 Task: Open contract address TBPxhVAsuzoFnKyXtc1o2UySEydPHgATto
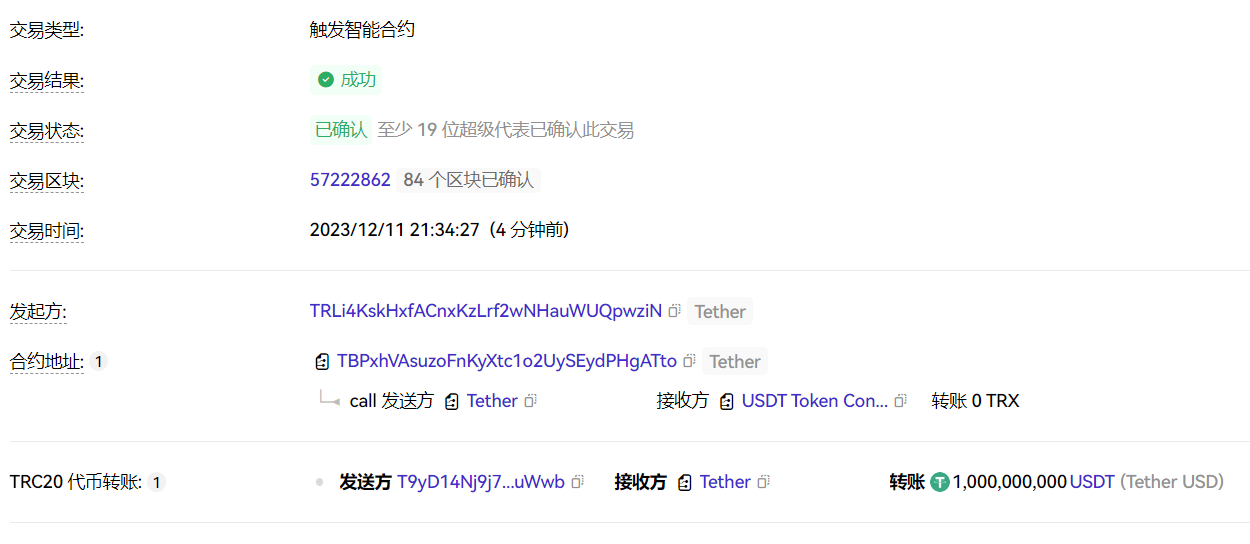tap(507, 361)
